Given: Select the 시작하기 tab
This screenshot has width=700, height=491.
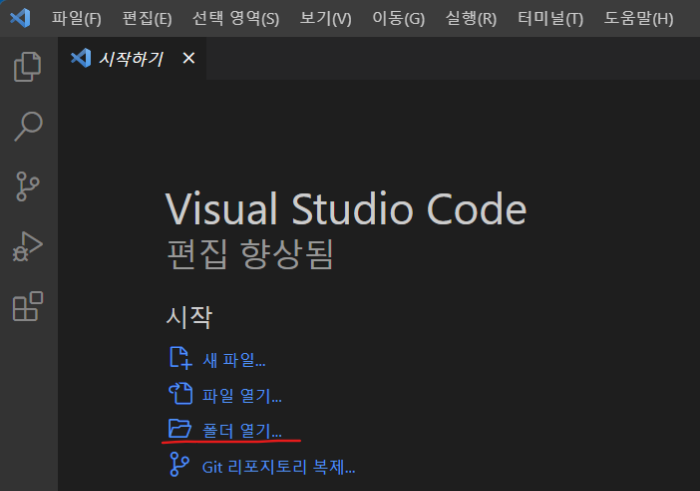Looking at the screenshot, I should point(132,58).
